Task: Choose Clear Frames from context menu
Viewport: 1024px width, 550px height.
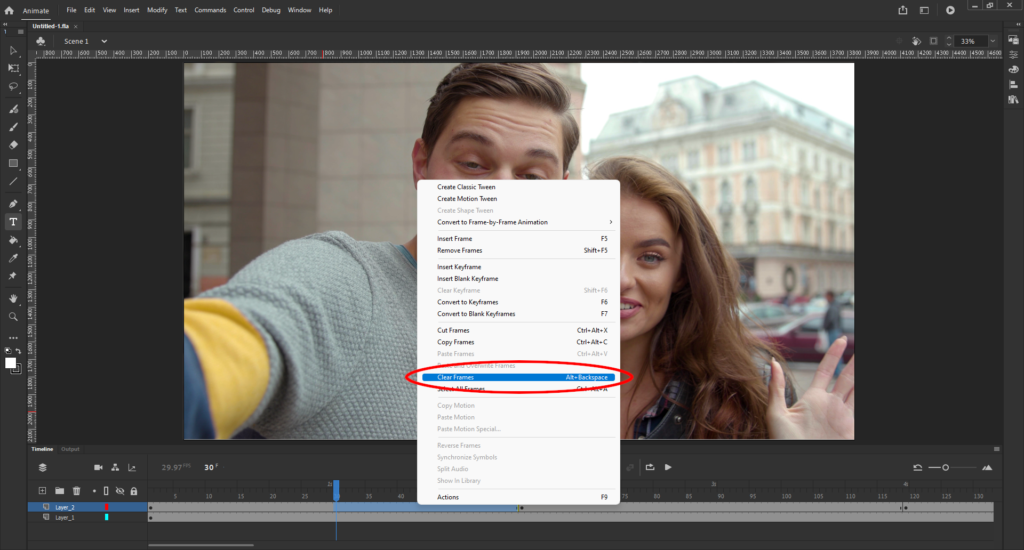Action: coord(456,377)
